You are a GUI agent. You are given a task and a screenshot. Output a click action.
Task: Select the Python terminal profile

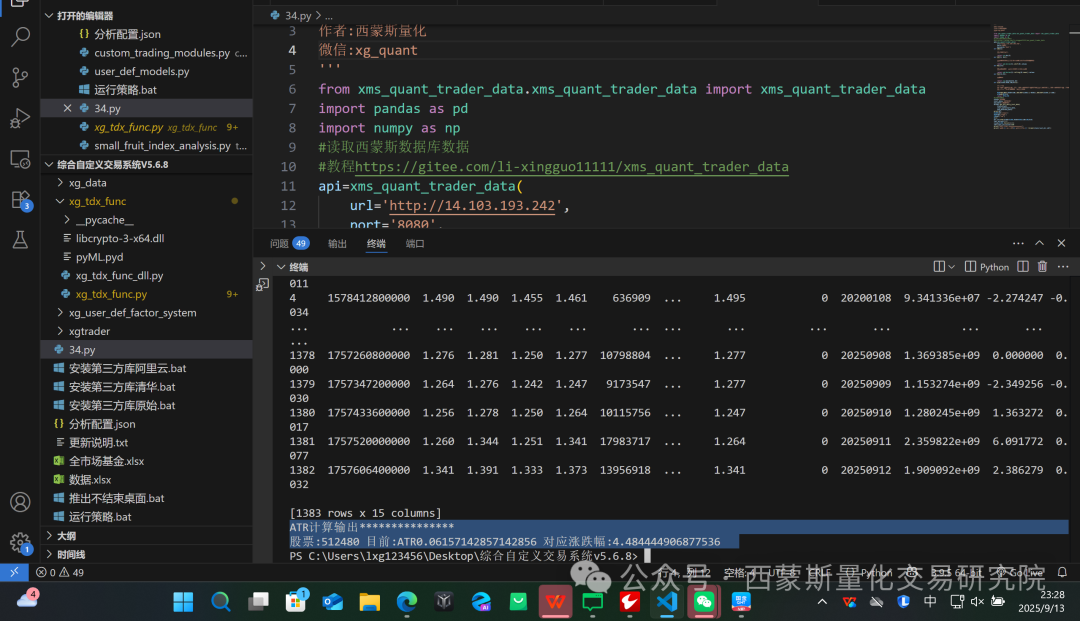(987, 266)
